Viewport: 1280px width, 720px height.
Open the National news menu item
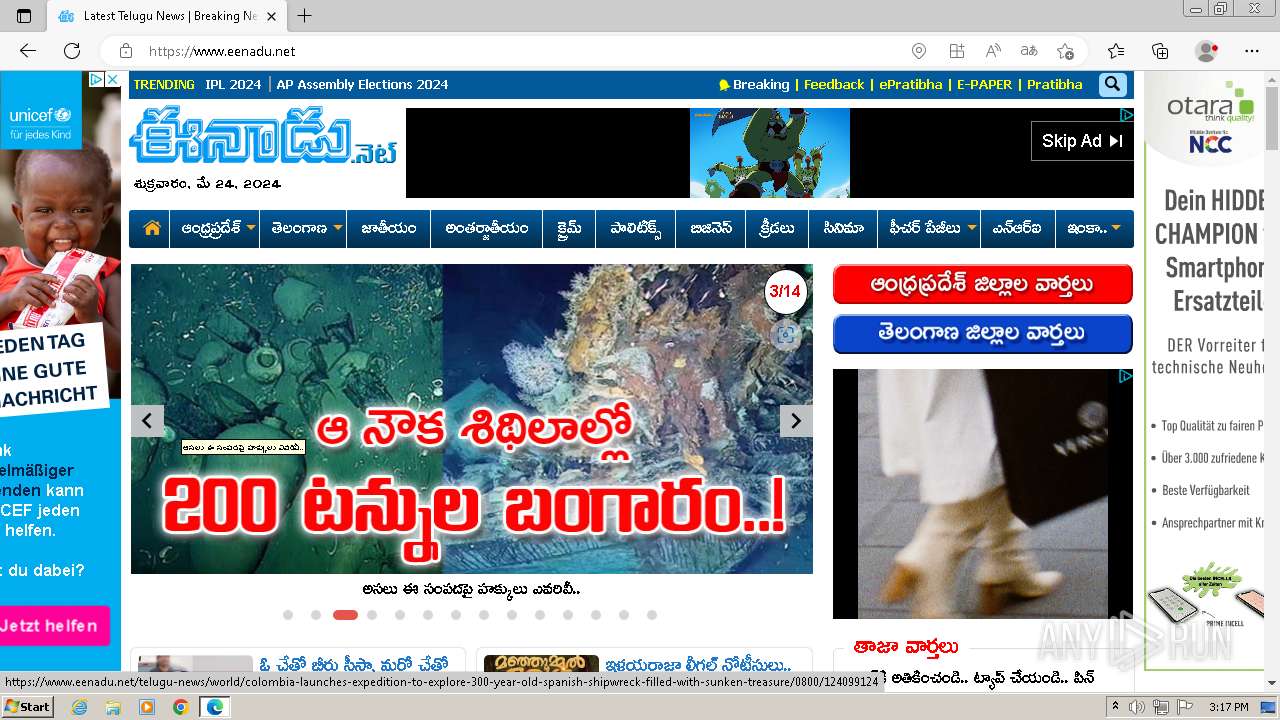(389, 228)
